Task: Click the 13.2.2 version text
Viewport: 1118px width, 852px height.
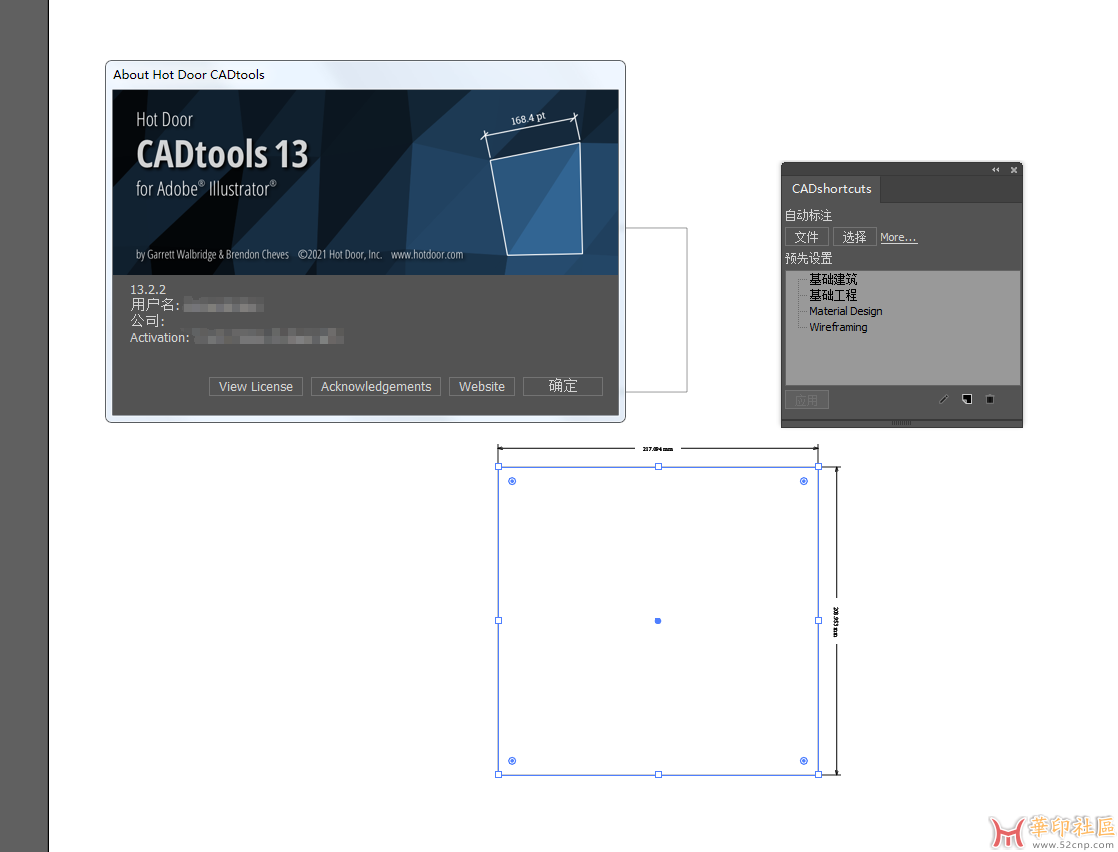Action: [148, 289]
